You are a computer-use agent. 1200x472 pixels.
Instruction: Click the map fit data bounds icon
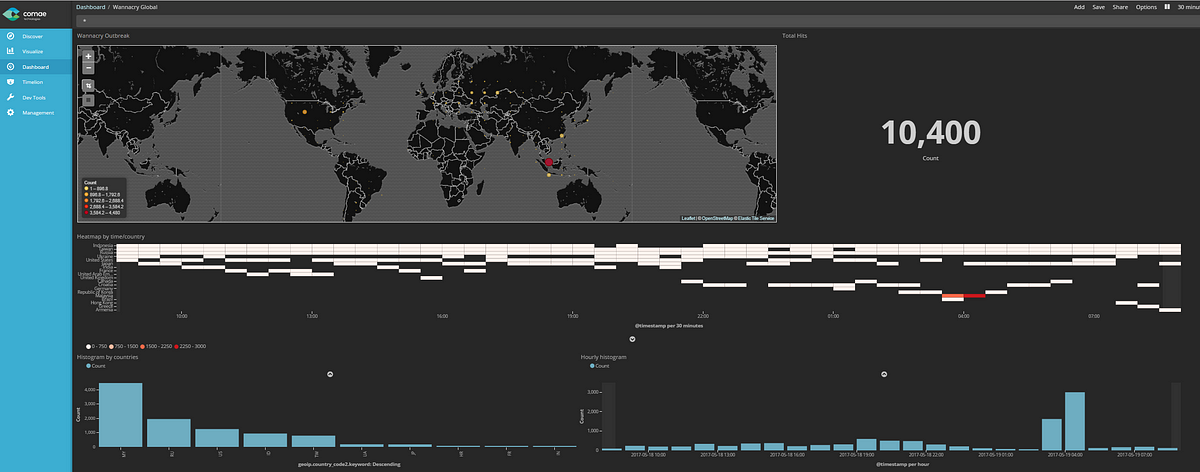coord(88,86)
